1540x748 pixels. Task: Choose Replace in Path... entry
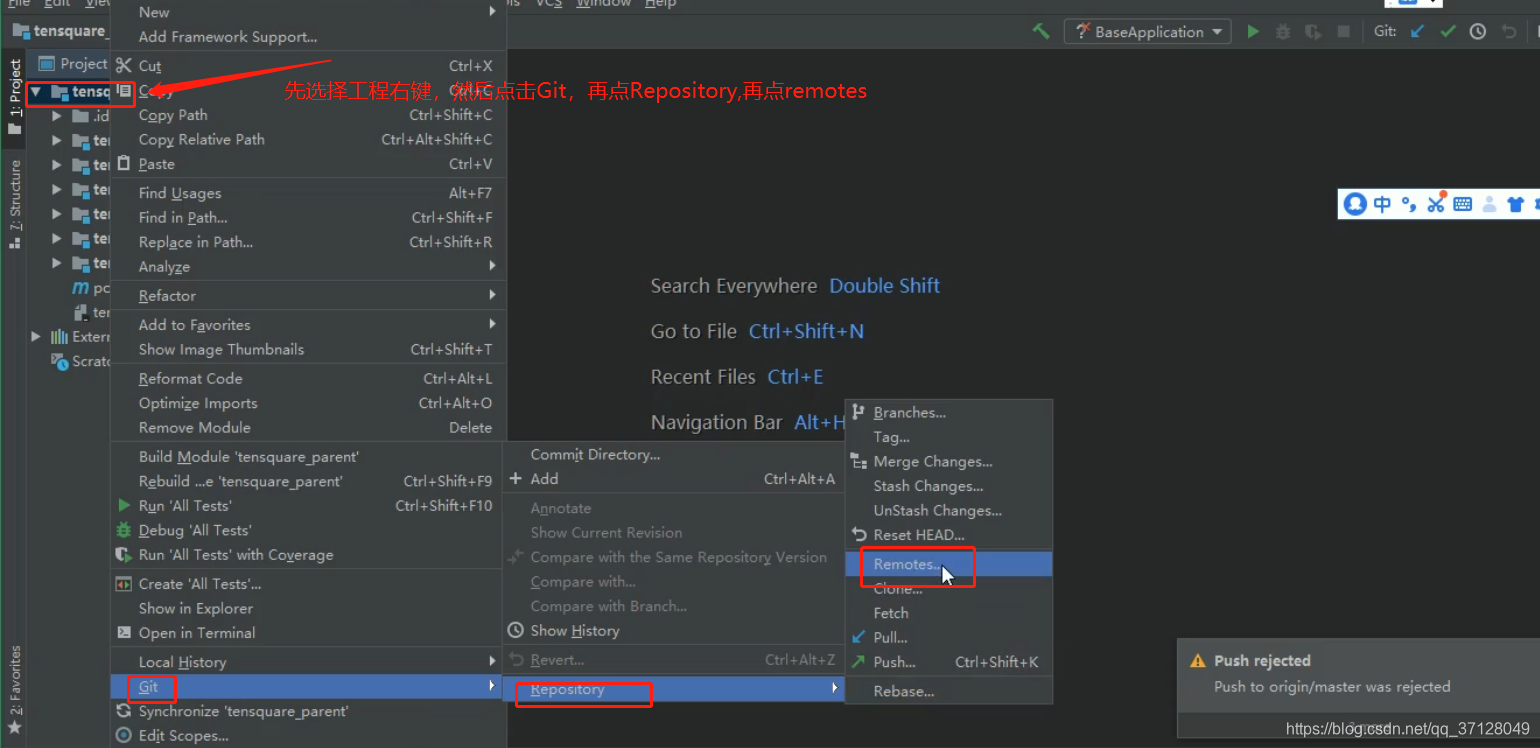coord(308,242)
